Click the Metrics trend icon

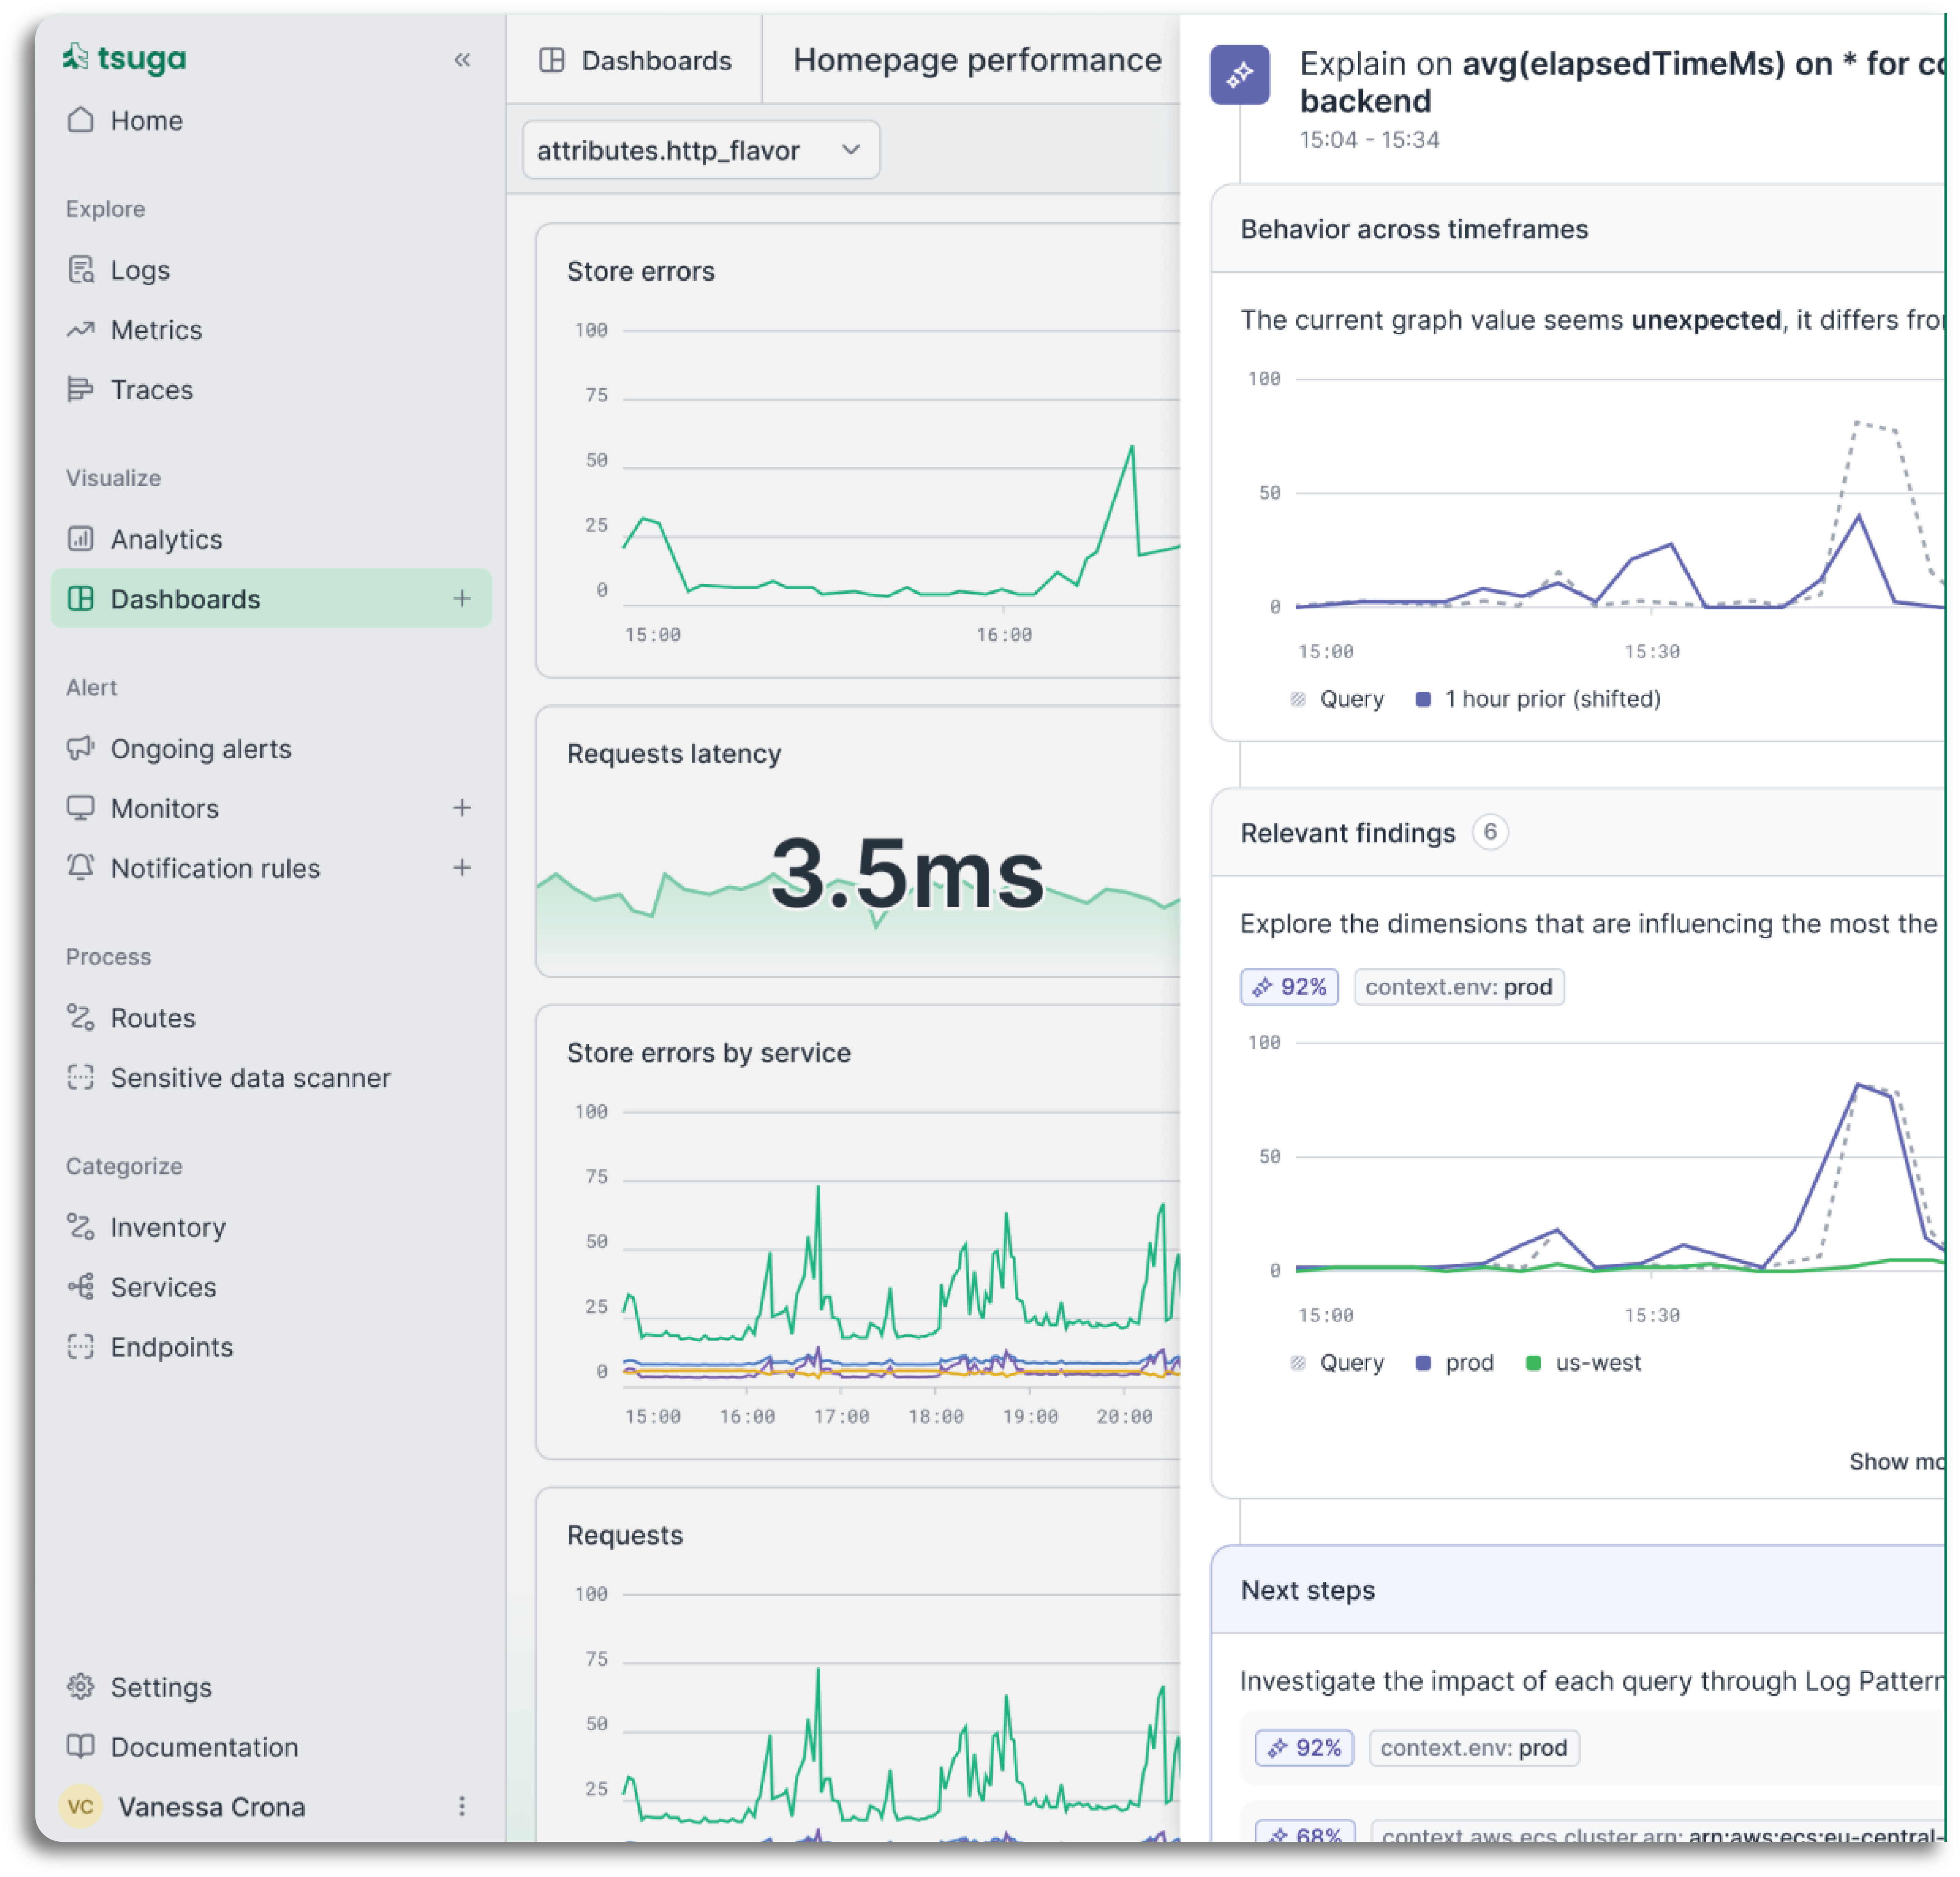80,330
